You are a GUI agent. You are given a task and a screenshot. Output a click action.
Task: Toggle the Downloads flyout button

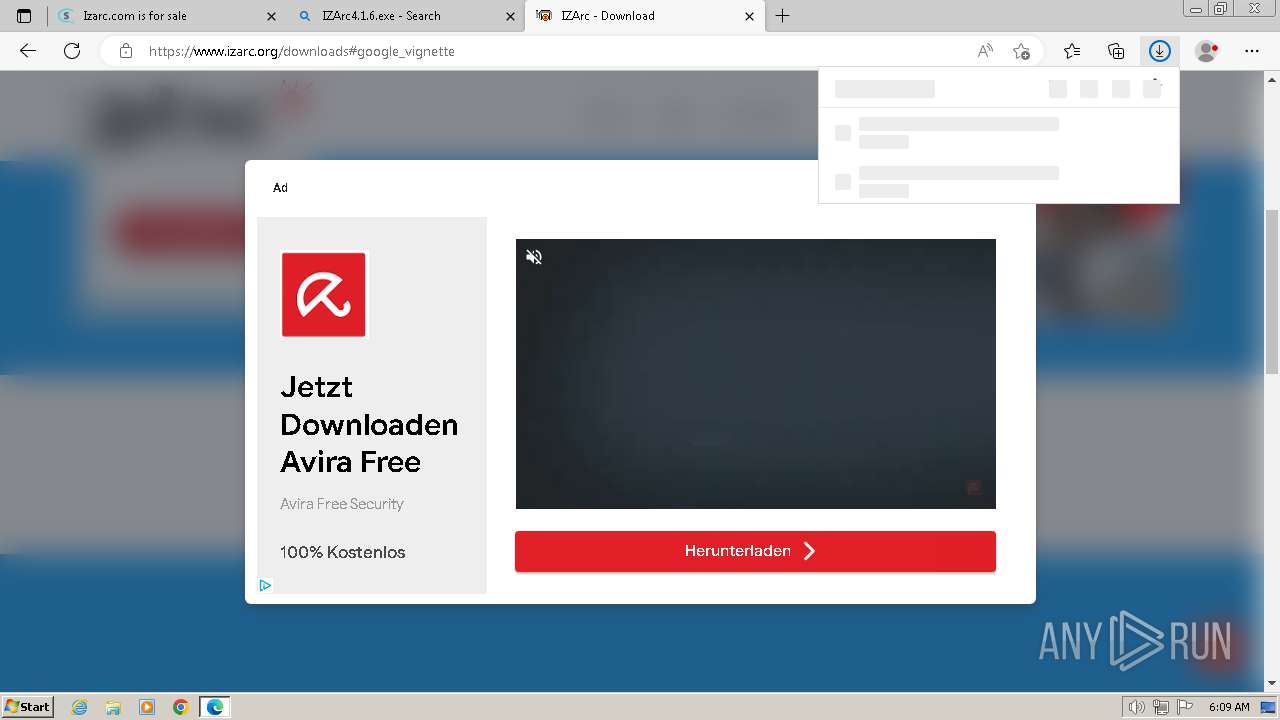[1160, 51]
